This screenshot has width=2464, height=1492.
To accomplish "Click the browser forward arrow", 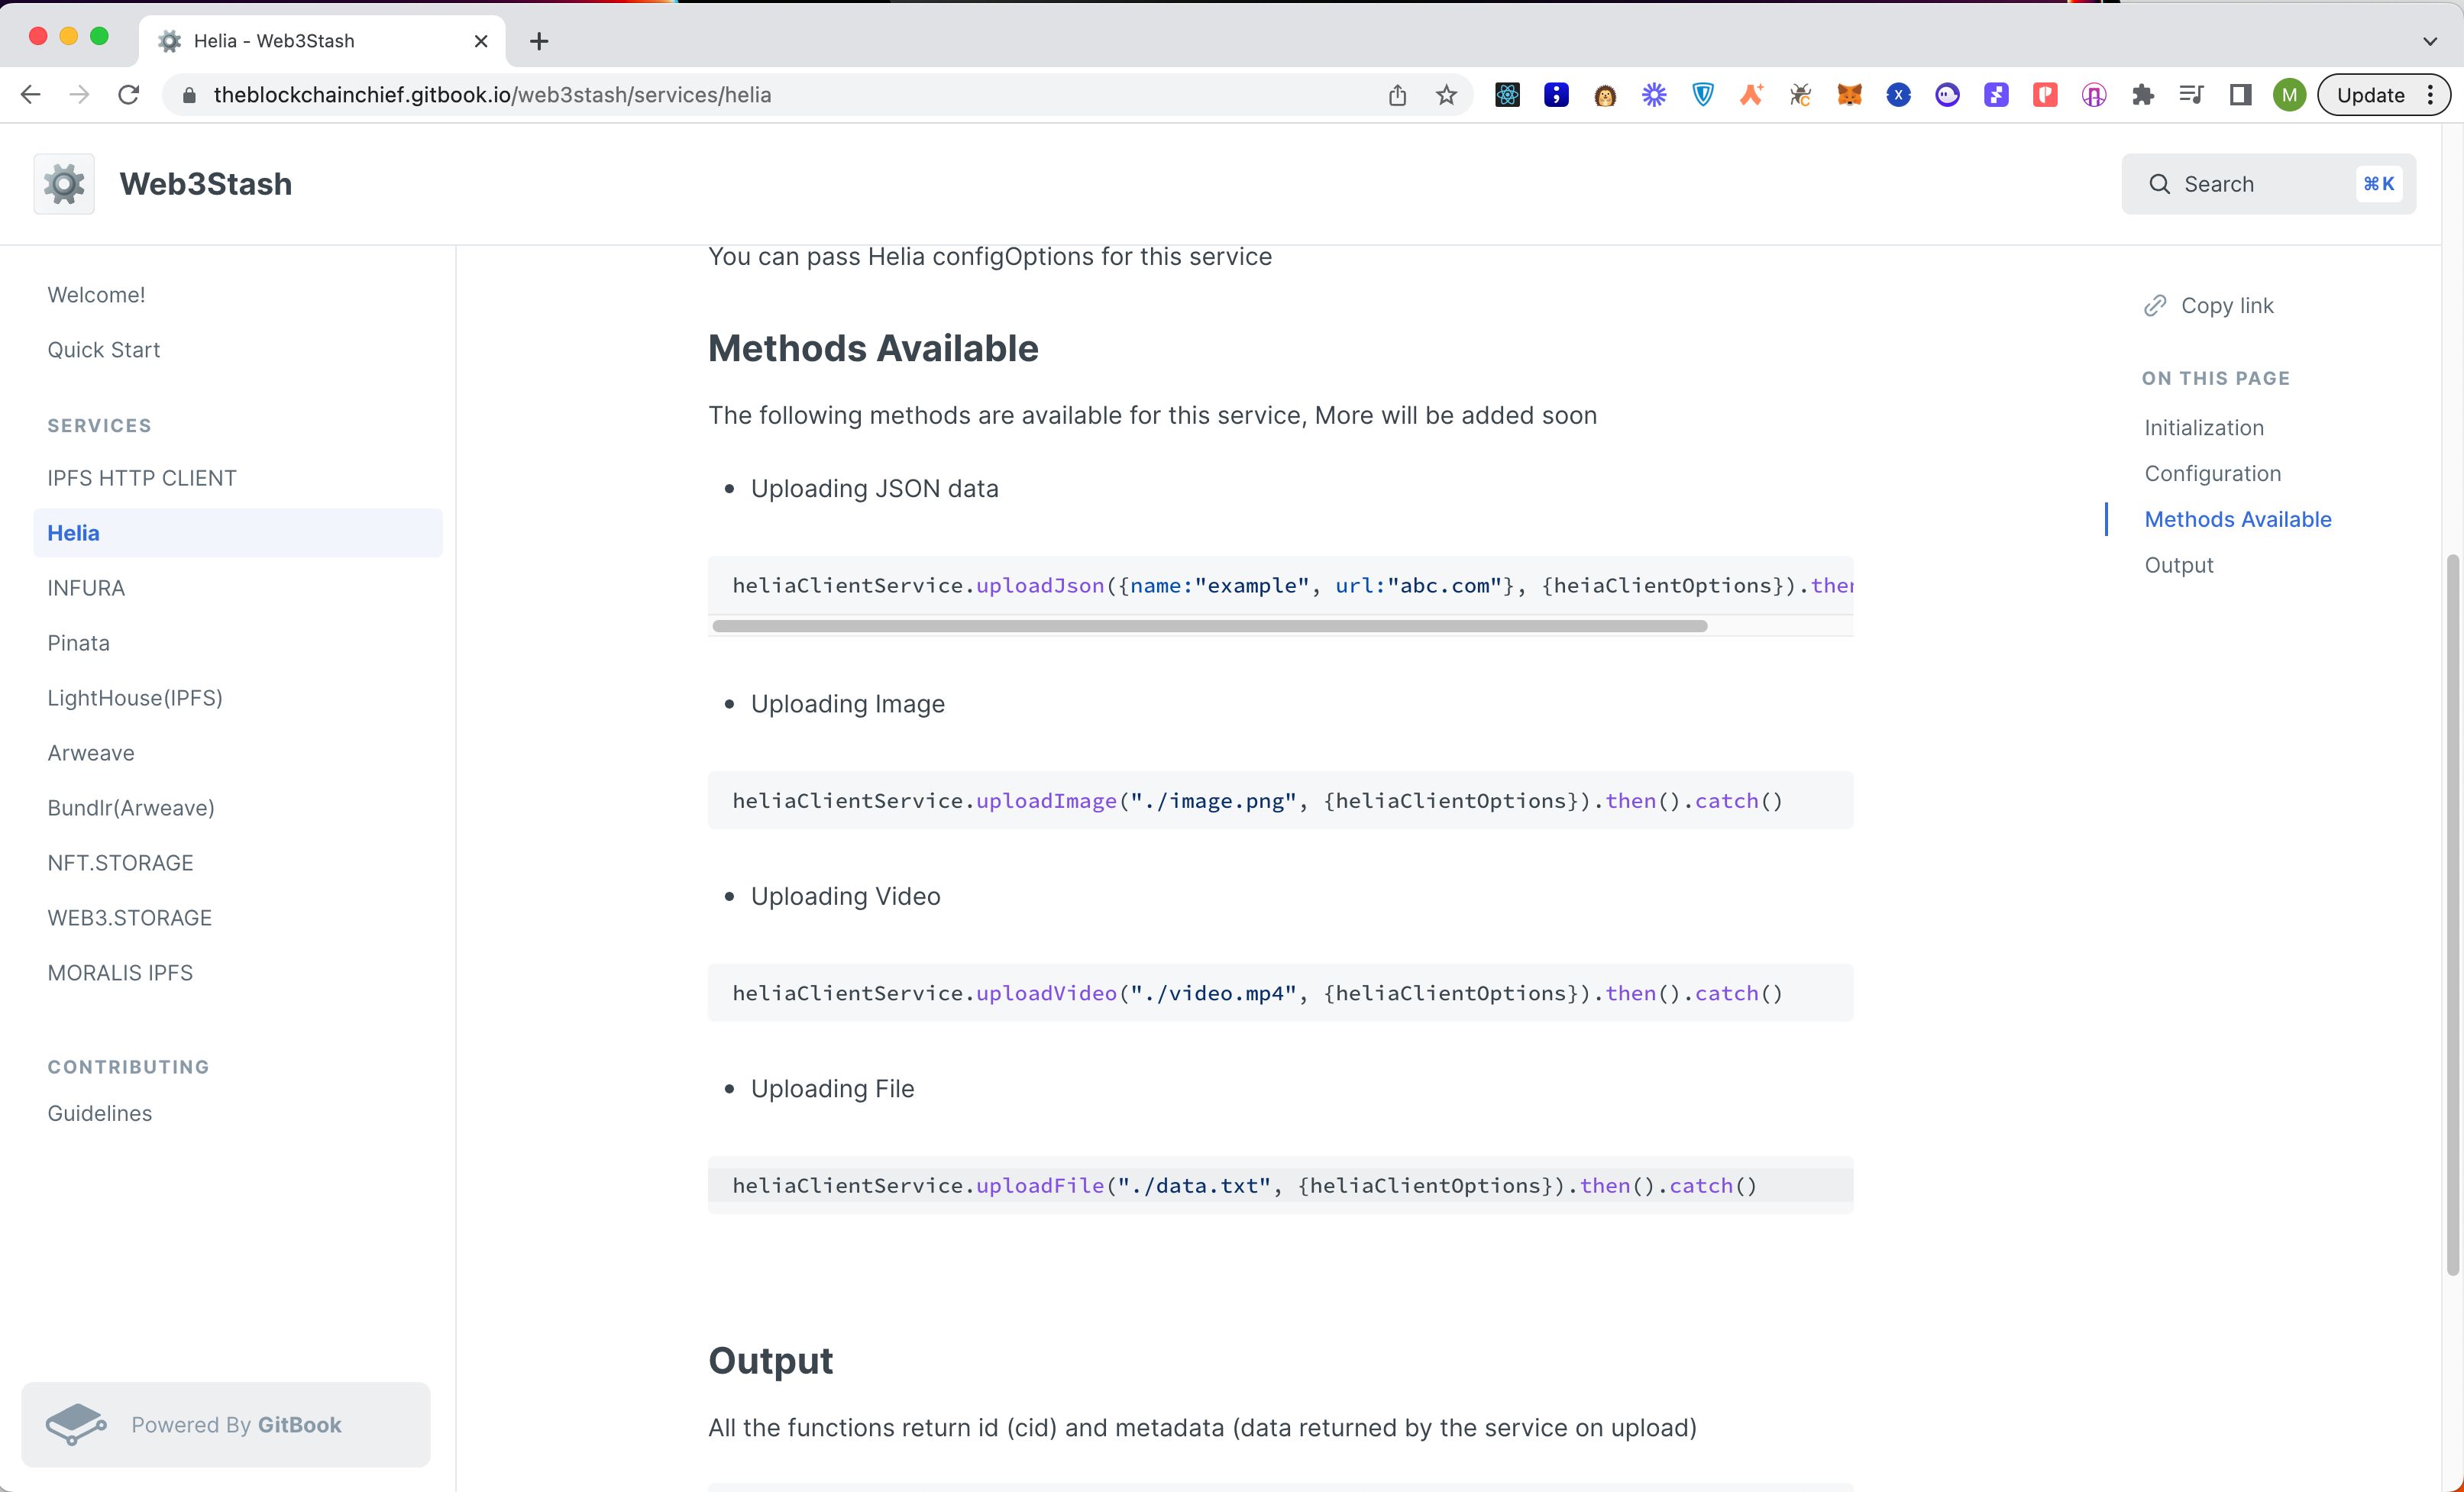I will click(x=80, y=95).
